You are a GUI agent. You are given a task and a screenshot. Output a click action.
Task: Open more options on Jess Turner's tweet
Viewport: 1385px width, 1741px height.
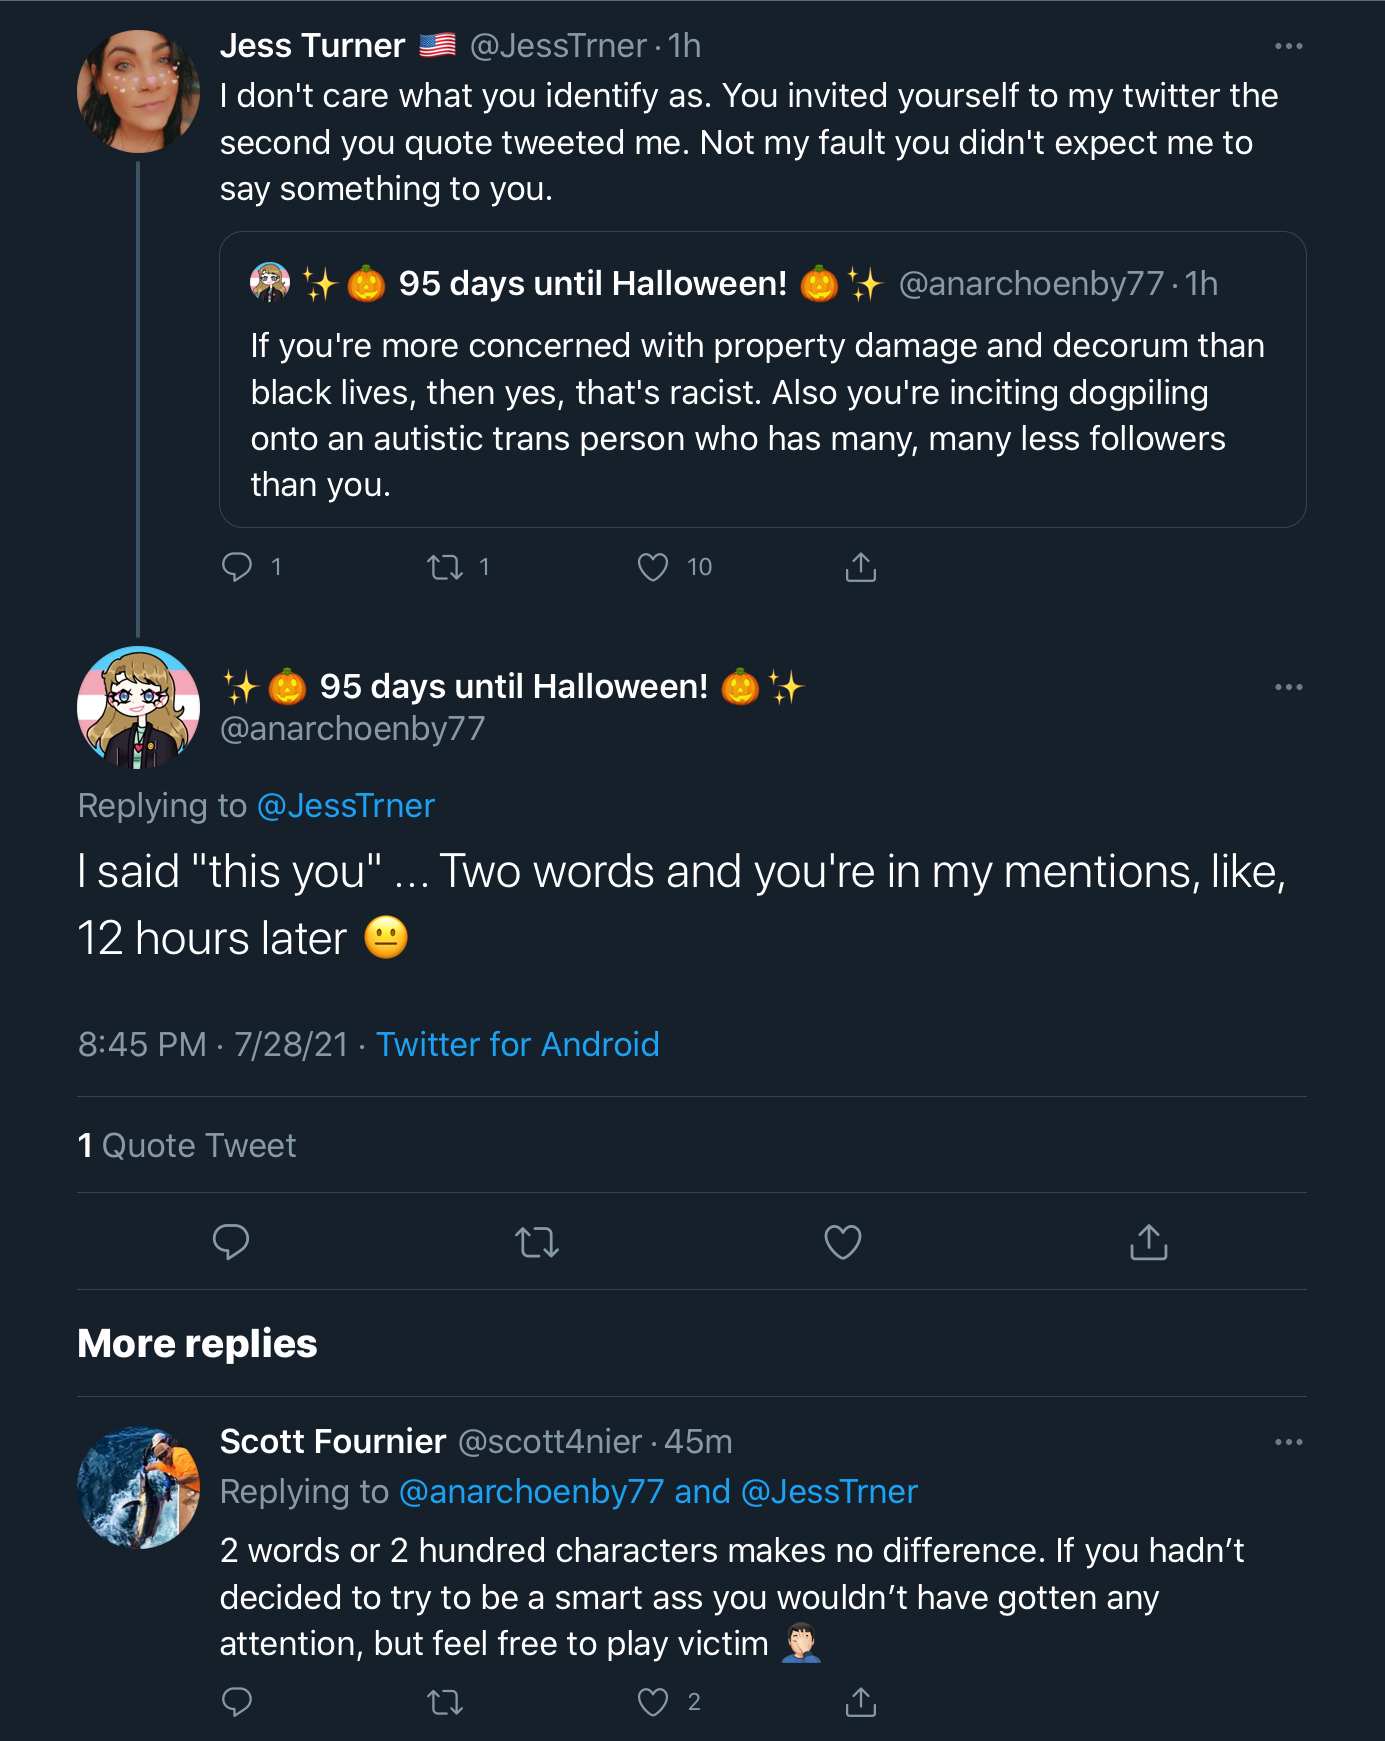point(1288,46)
